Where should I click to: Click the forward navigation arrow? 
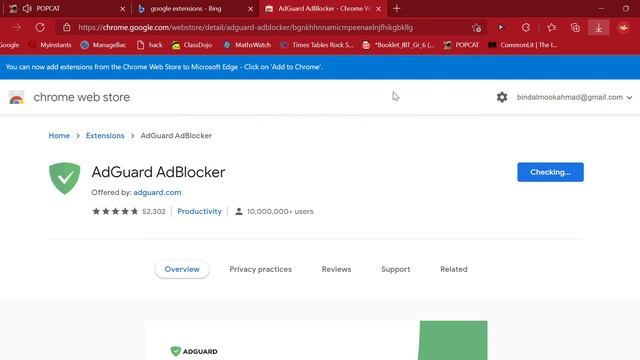[x=17, y=27]
